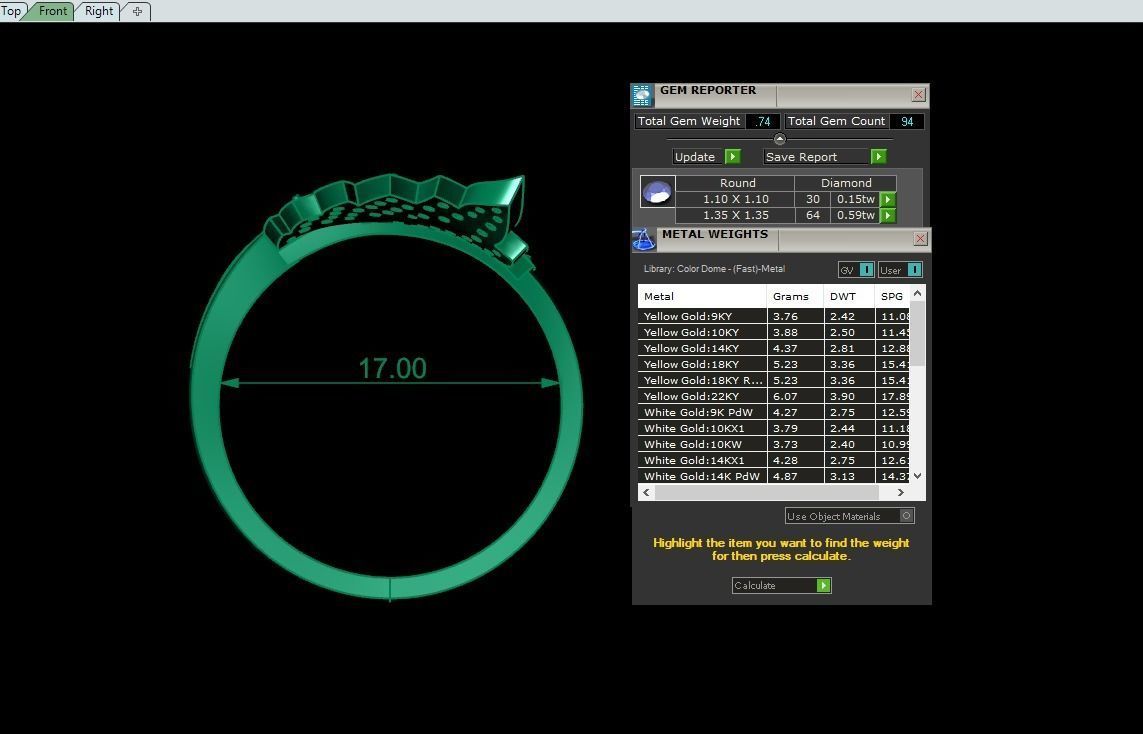Click the horizontal scroll right arrow
Screen dimensions: 1143x734
[901, 492]
